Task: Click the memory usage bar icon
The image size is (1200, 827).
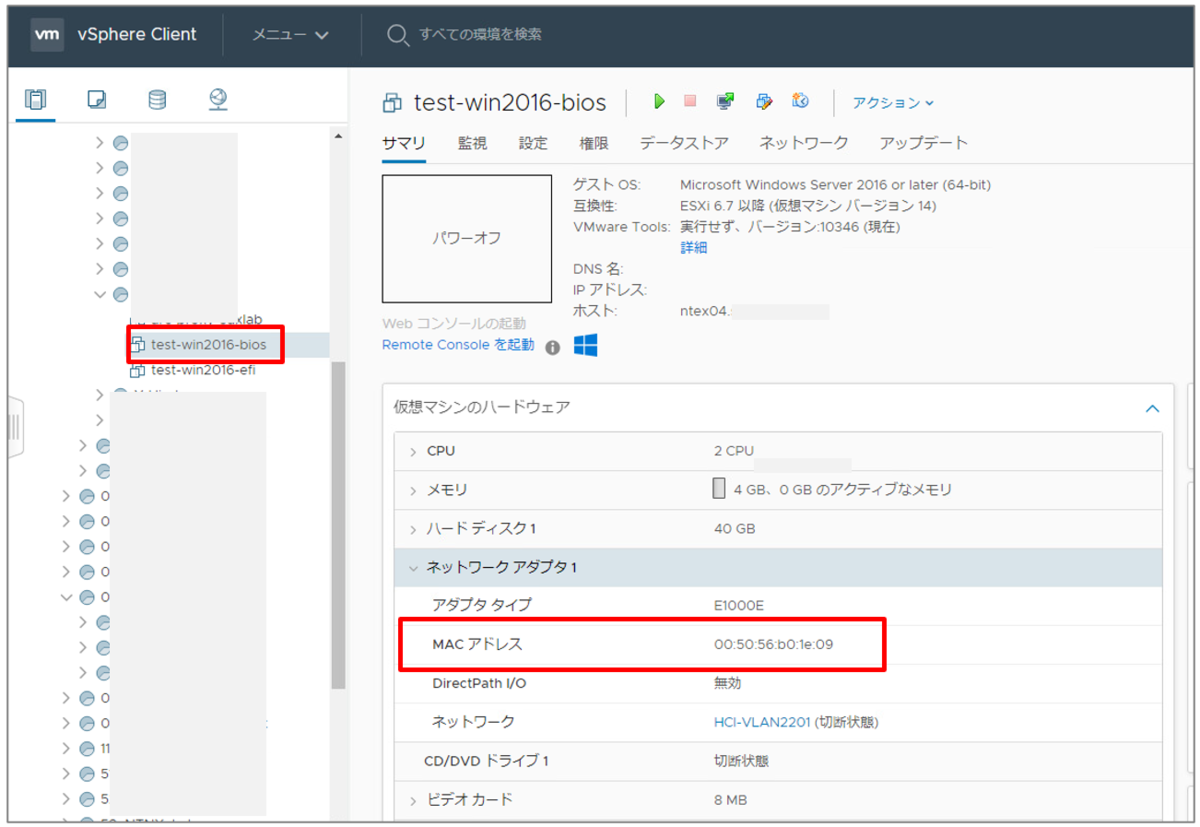Action: click(x=719, y=489)
